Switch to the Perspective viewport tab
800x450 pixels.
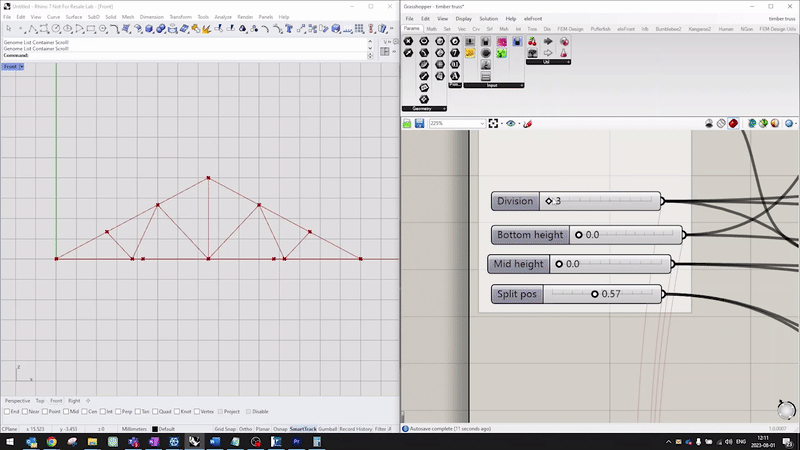pyautogui.click(x=17, y=400)
